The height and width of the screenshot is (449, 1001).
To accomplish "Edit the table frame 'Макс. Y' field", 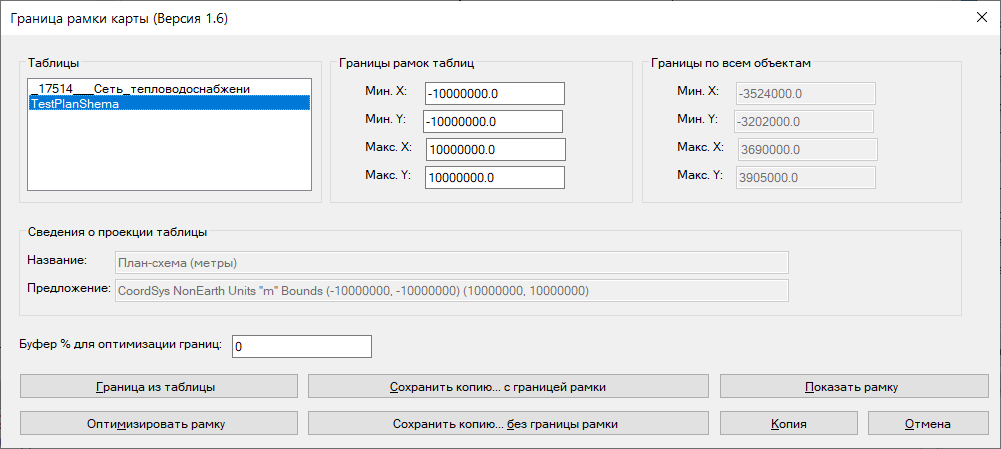I will [495, 177].
